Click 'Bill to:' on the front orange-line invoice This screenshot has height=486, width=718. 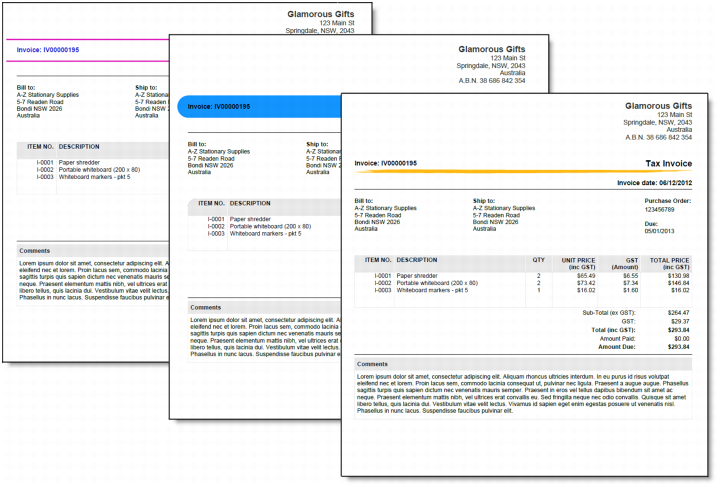364,201
